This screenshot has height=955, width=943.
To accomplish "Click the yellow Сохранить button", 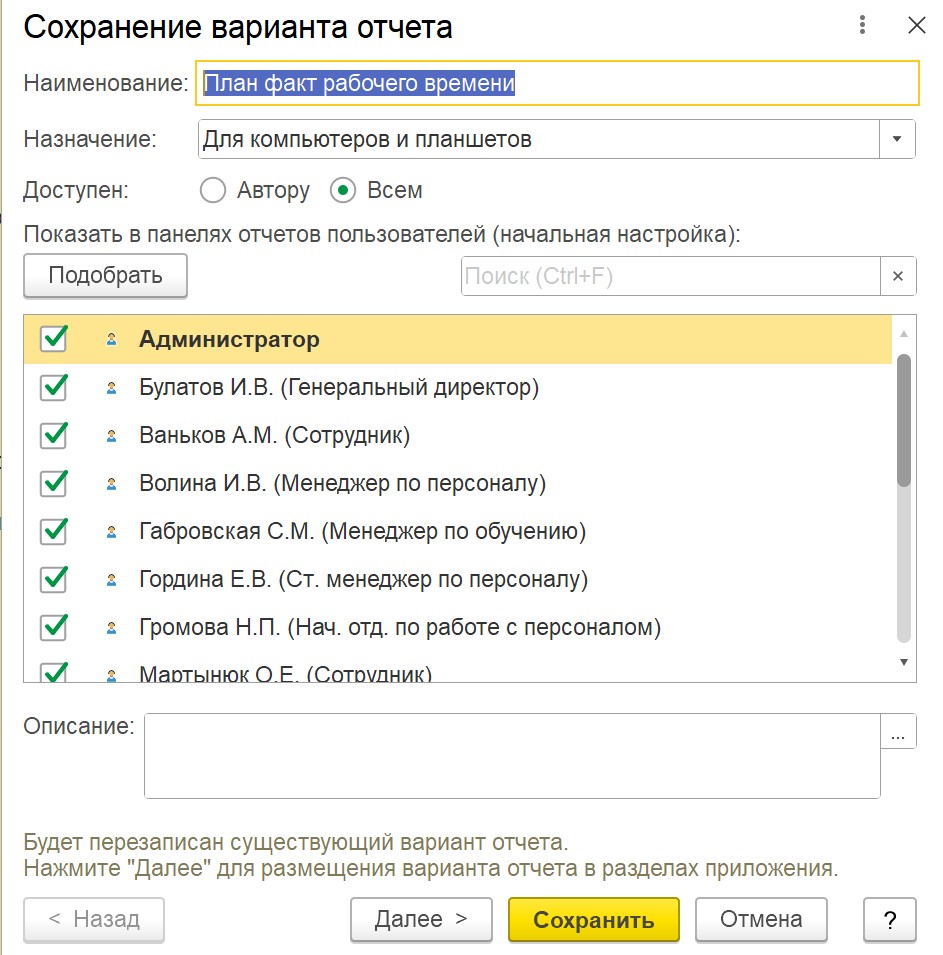I will [x=593, y=919].
